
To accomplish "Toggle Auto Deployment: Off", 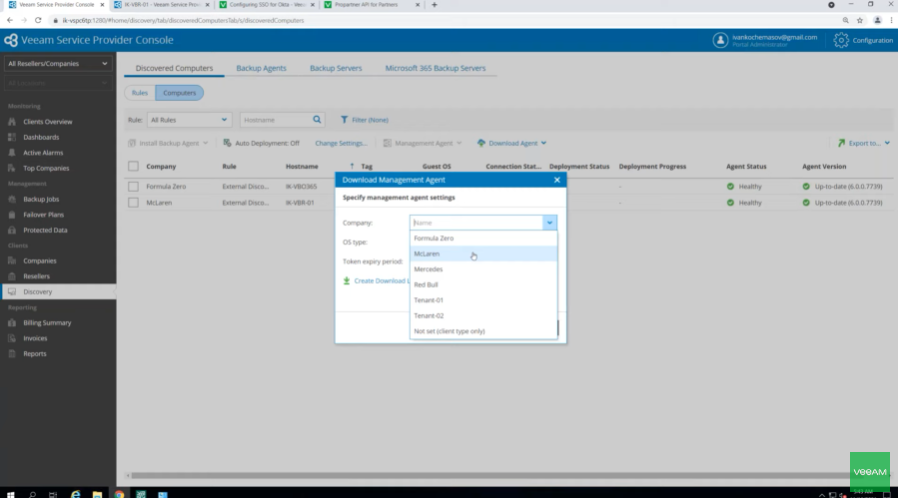I will click(261, 143).
